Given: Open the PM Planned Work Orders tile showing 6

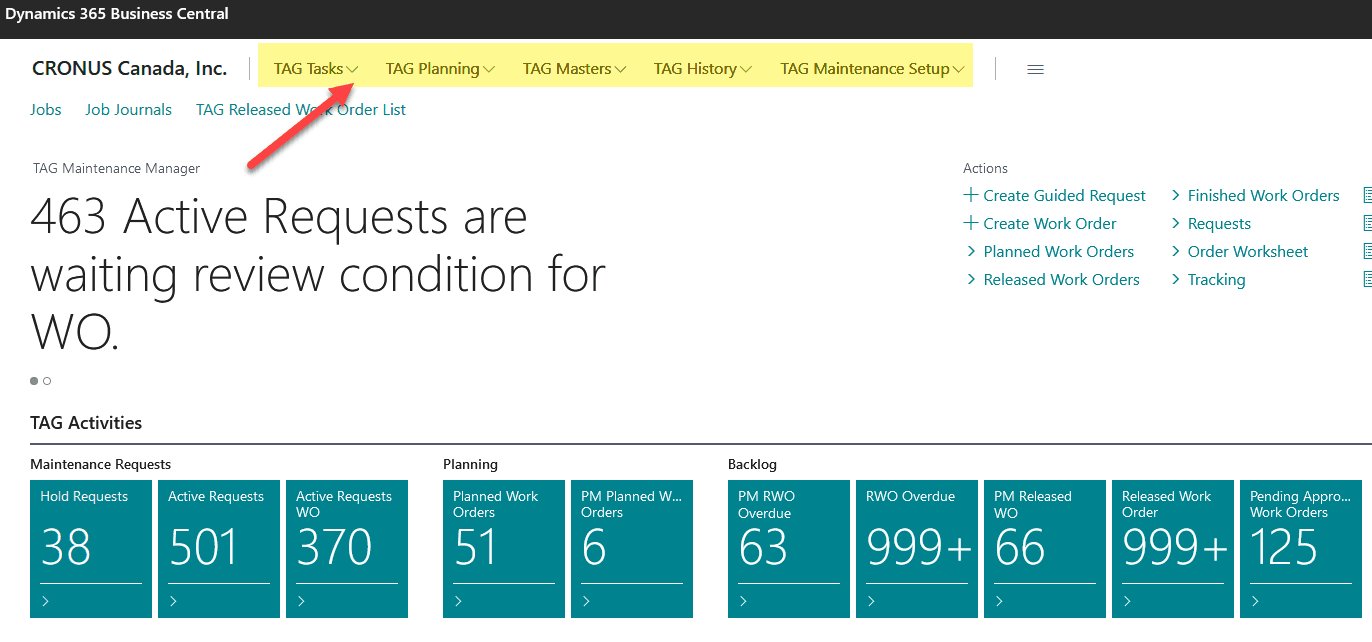Looking at the screenshot, I should click(x=632, y=549).
